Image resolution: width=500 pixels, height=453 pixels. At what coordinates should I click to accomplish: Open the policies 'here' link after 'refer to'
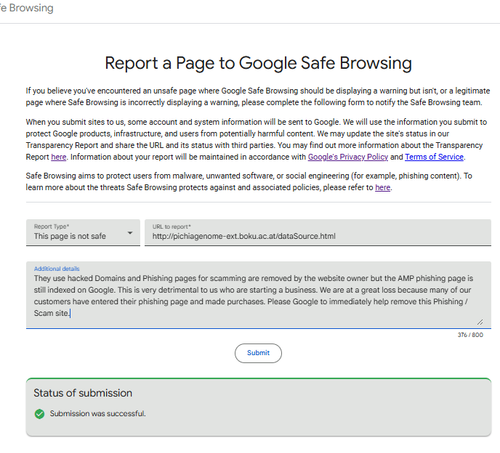coord(383,188)
